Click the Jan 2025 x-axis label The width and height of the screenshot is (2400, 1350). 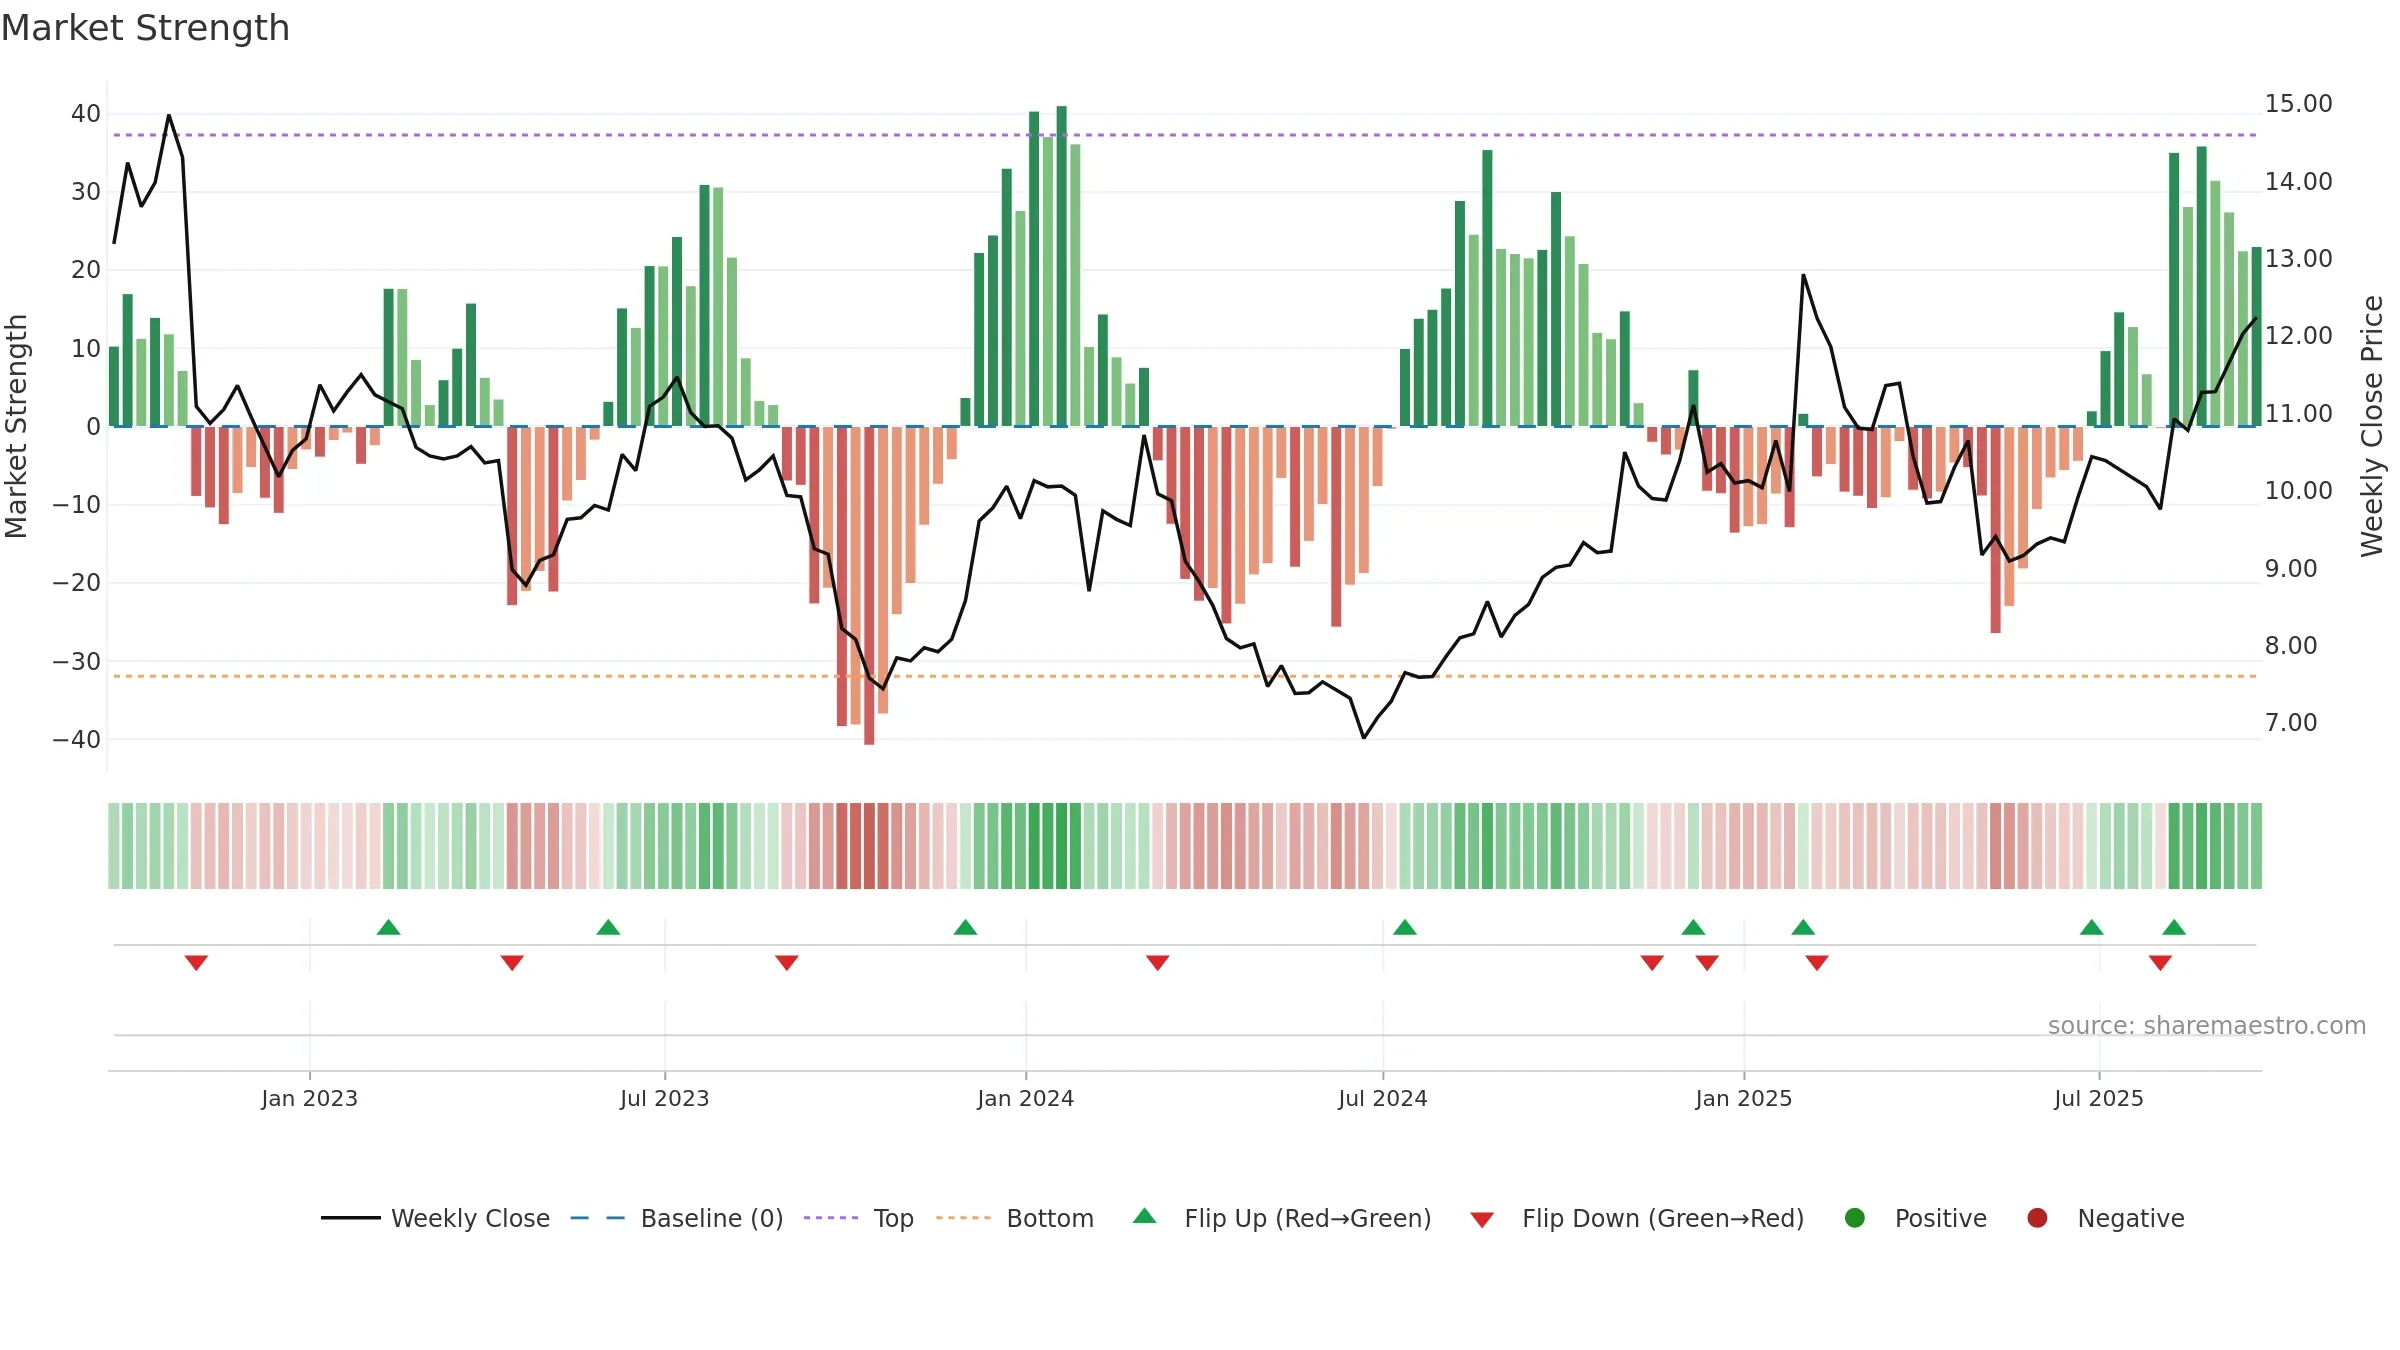click(1744, 1098)
